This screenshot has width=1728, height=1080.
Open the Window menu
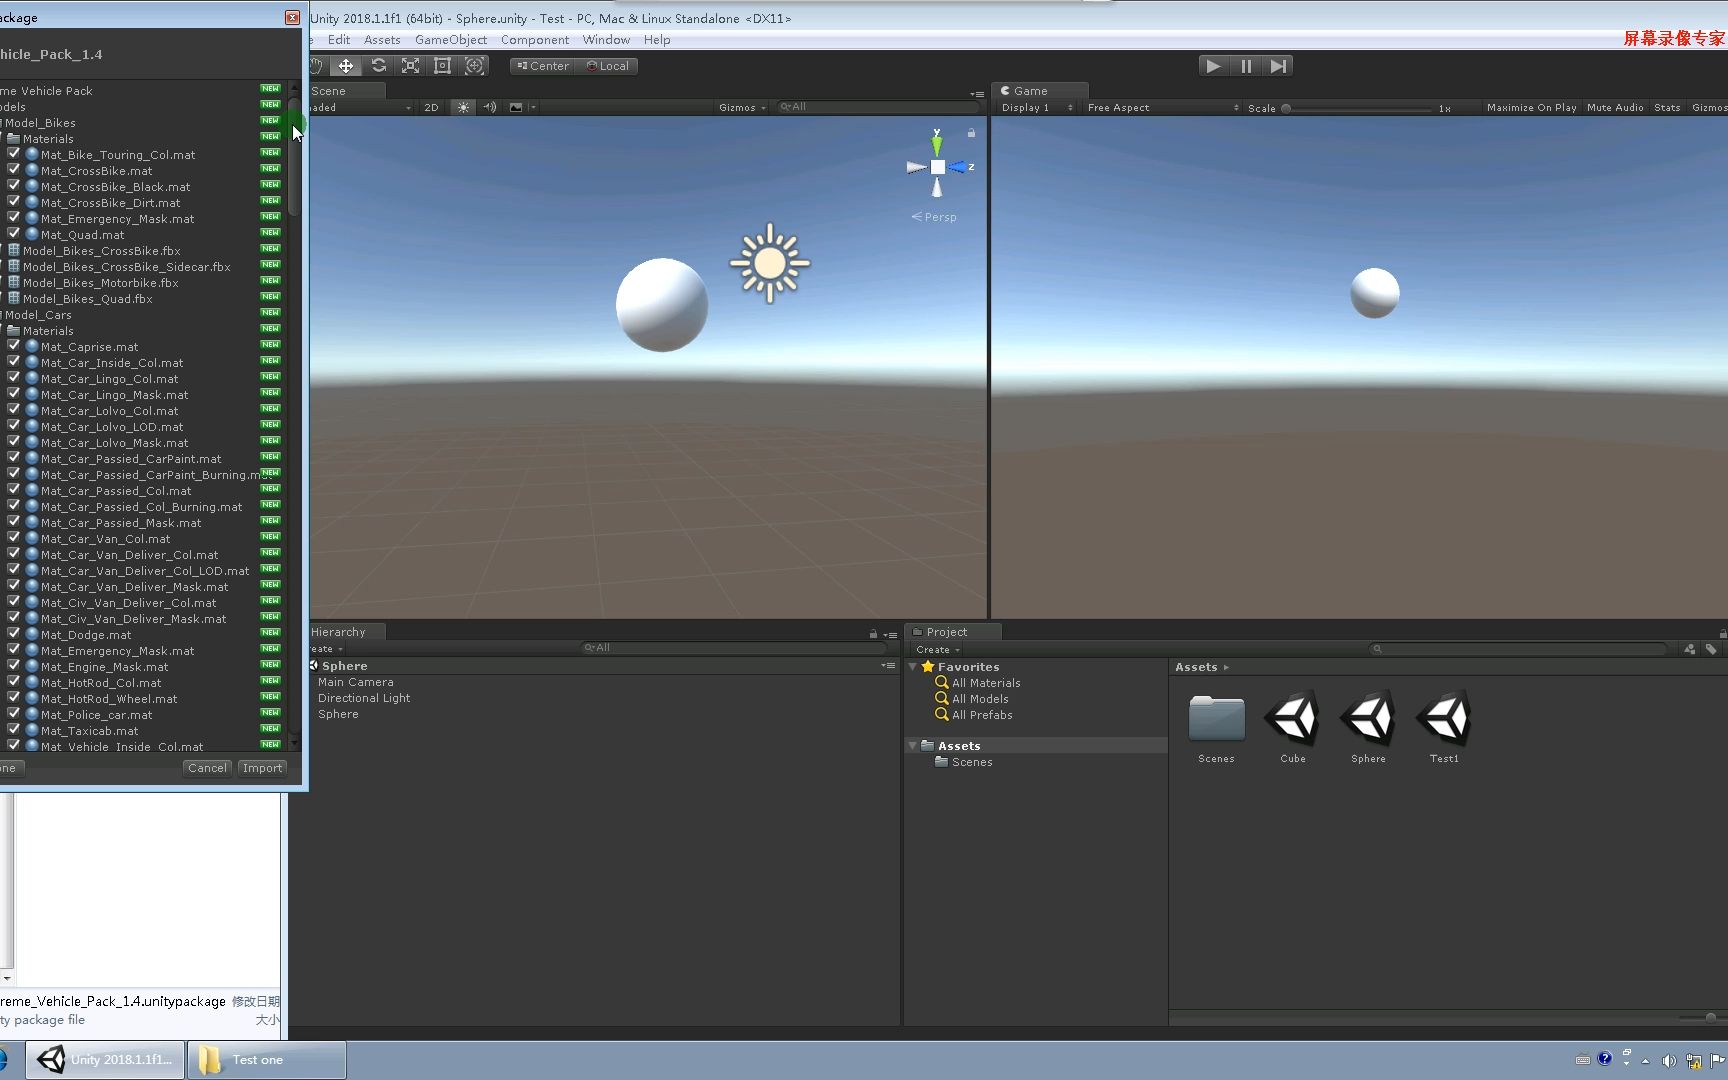pyautogui.click(x=606, y=40)
